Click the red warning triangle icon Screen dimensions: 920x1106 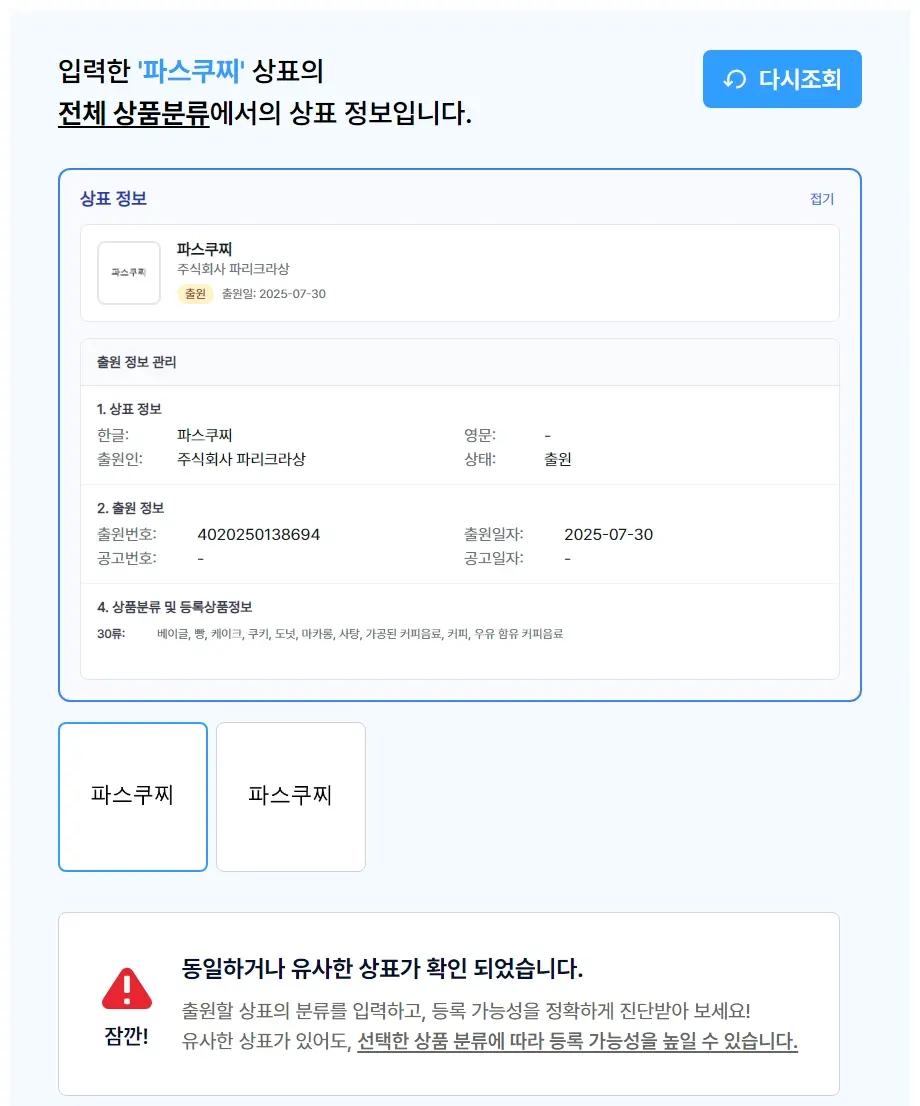(127, 989)
